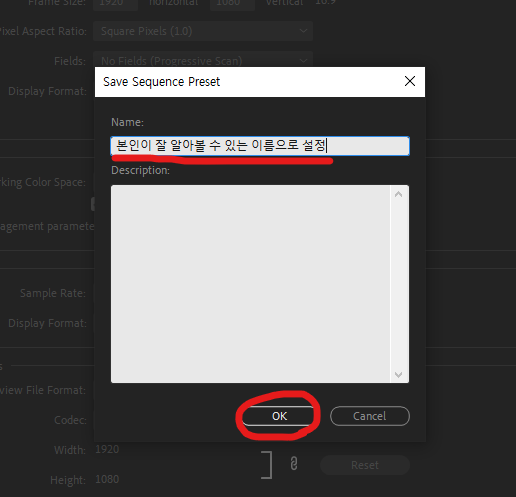The height and width of the screenshot is (497, 516).
Task: Toggle the link icon for width and height
Action: tap(294, 464)
